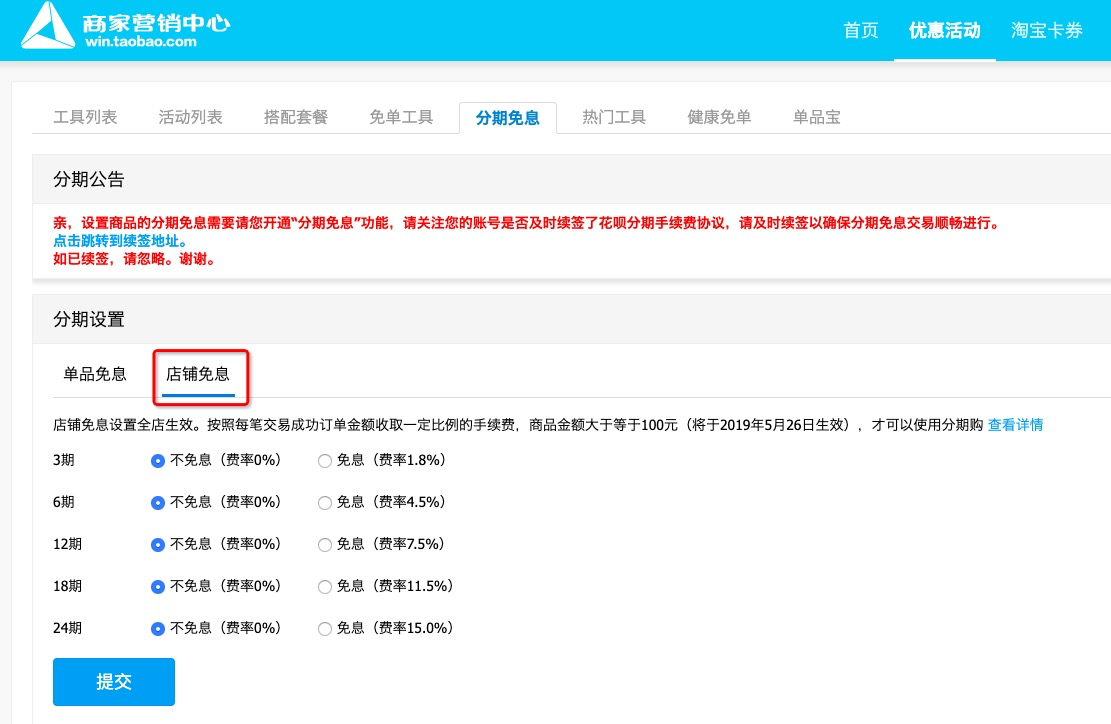Click the 点击跳转到续签地址 link
This screenshot has height=724, width=1111.
(118, 241)
